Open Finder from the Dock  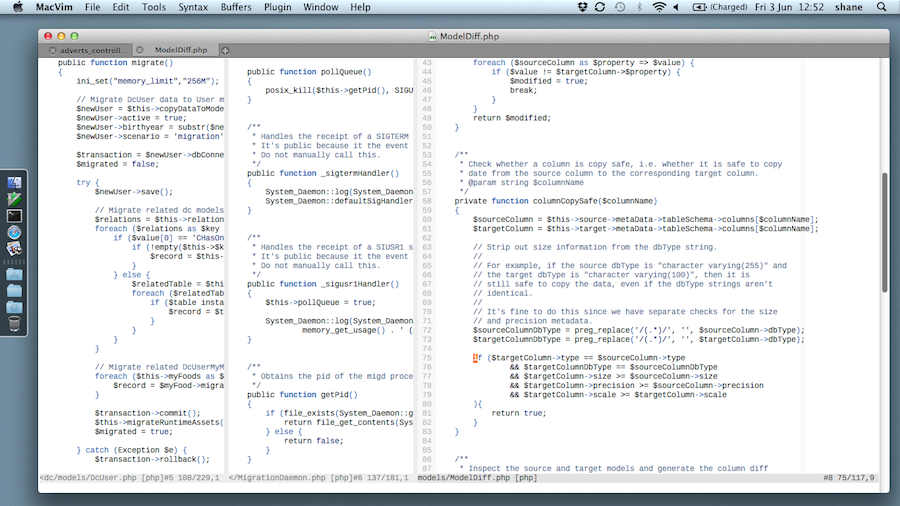[x=14, y=183]
